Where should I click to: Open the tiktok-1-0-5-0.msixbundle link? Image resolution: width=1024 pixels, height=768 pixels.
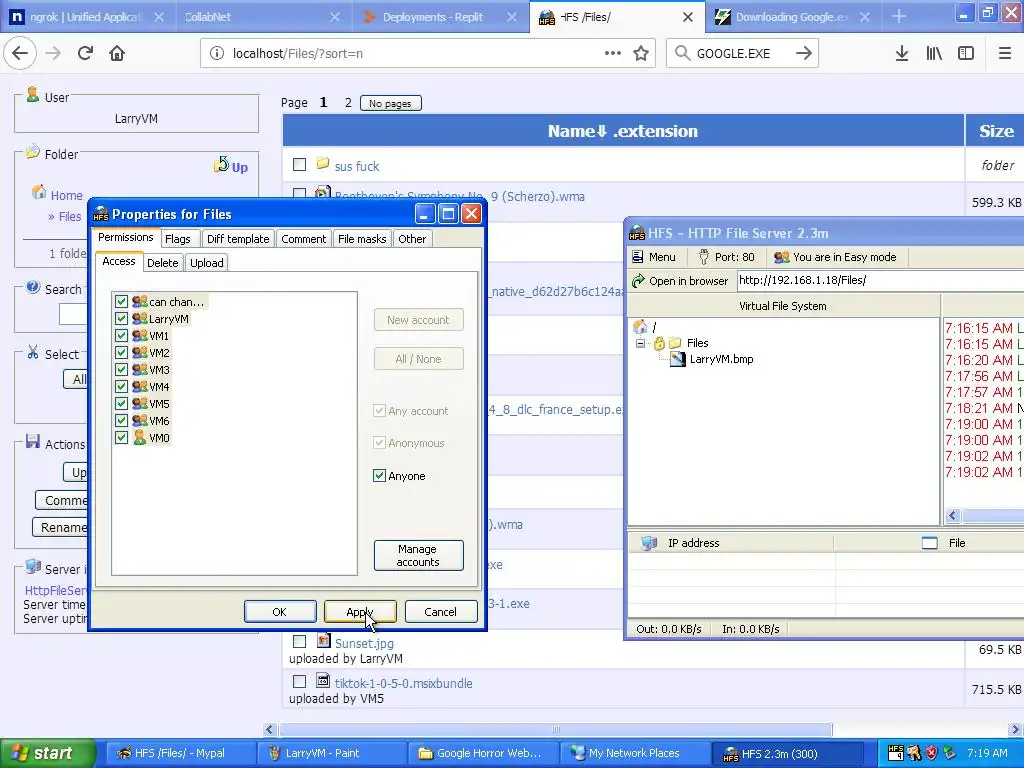tap(404, 683)
